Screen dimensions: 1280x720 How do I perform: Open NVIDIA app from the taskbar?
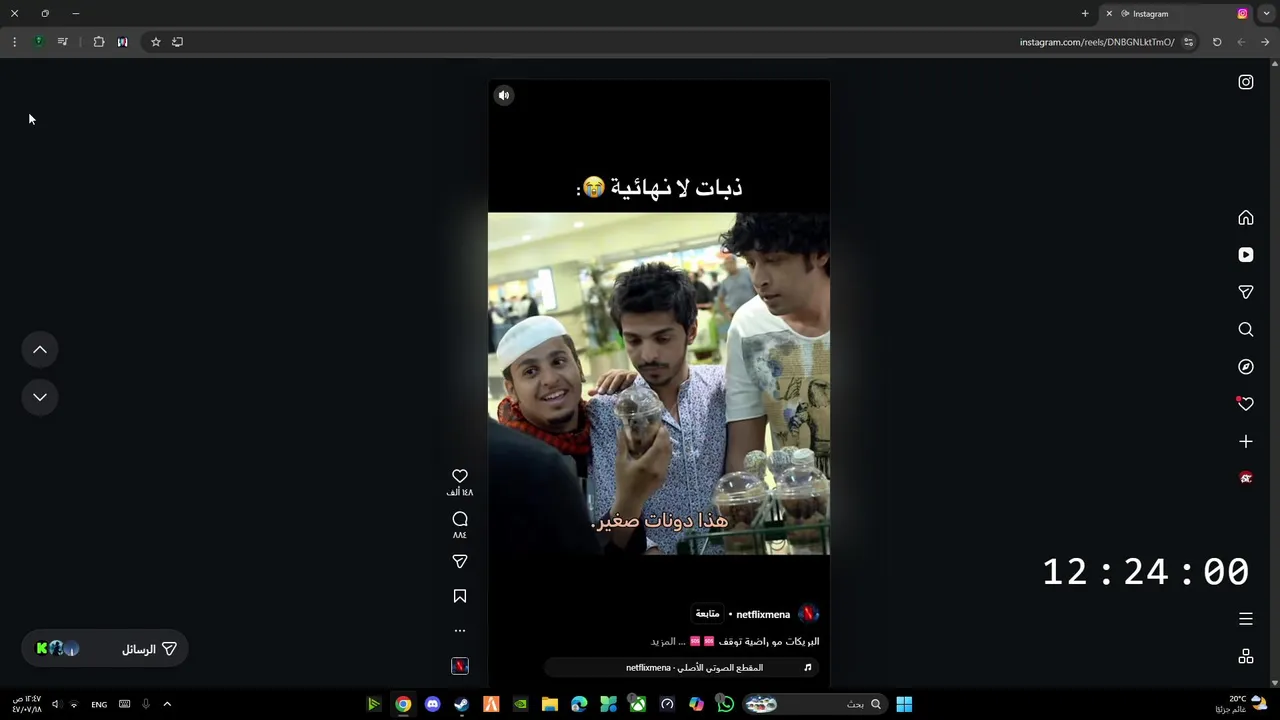tap(521, 704)
